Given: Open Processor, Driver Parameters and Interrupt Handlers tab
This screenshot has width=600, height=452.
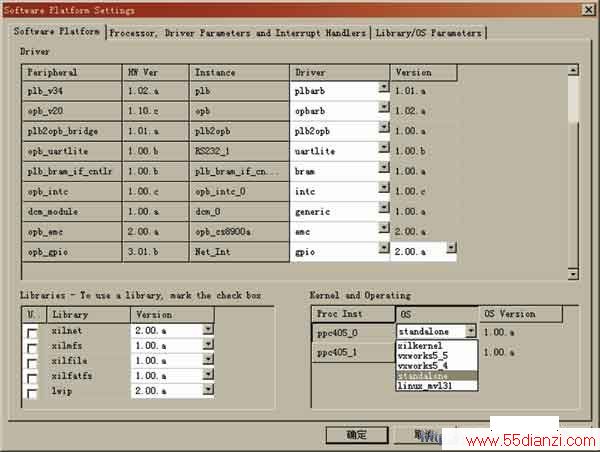Looking at the screenshot, I should (238, 33).
